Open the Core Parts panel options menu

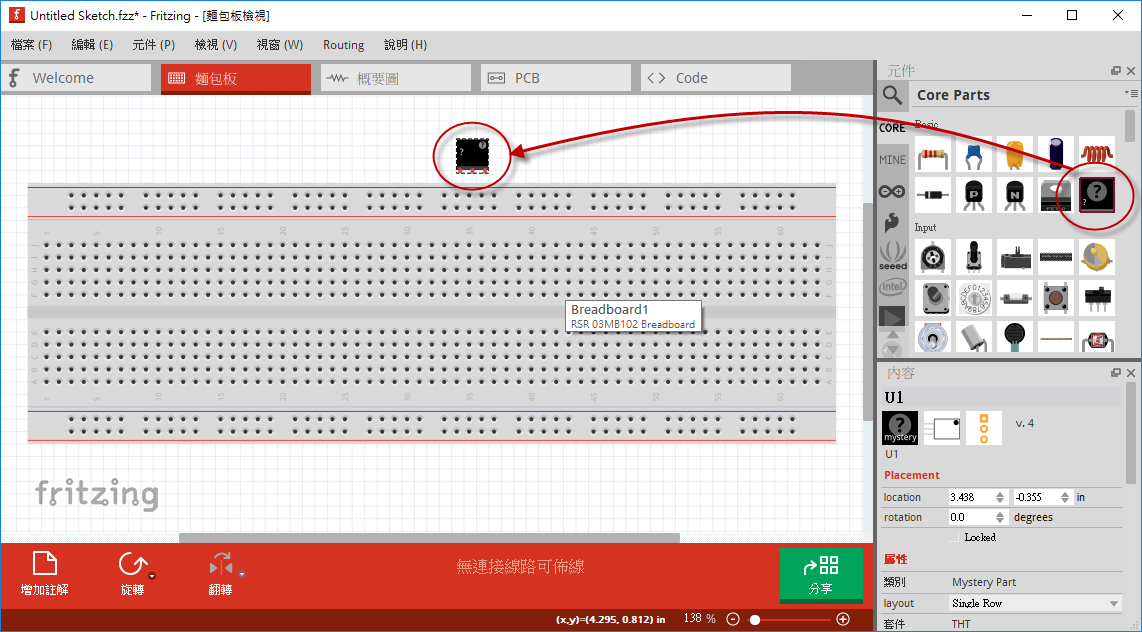coord(1134,93)
